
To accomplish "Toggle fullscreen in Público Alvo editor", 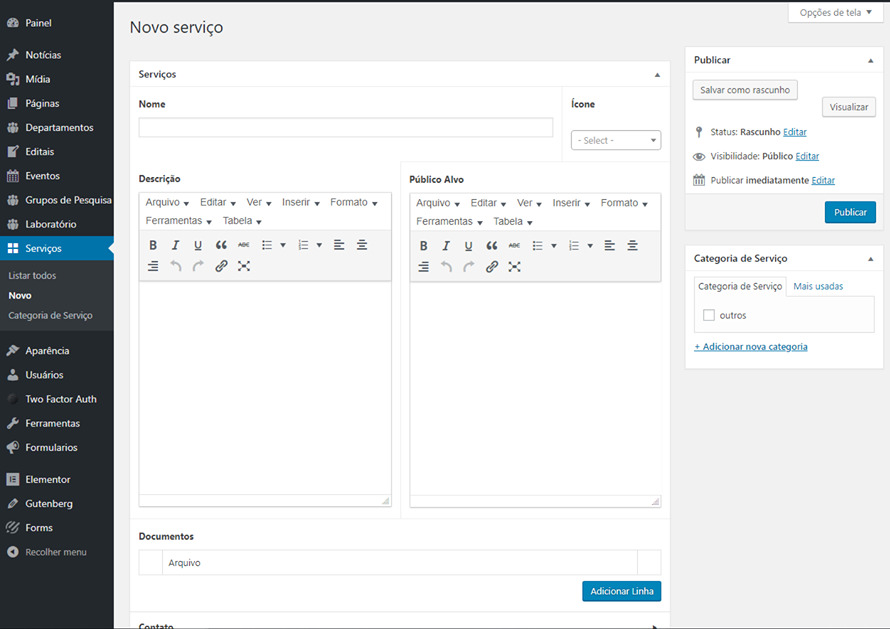I will (514, 267).
